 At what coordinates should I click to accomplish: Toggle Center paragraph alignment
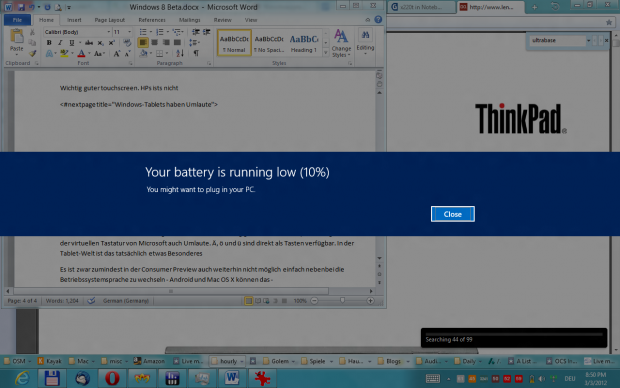point(154,43)
